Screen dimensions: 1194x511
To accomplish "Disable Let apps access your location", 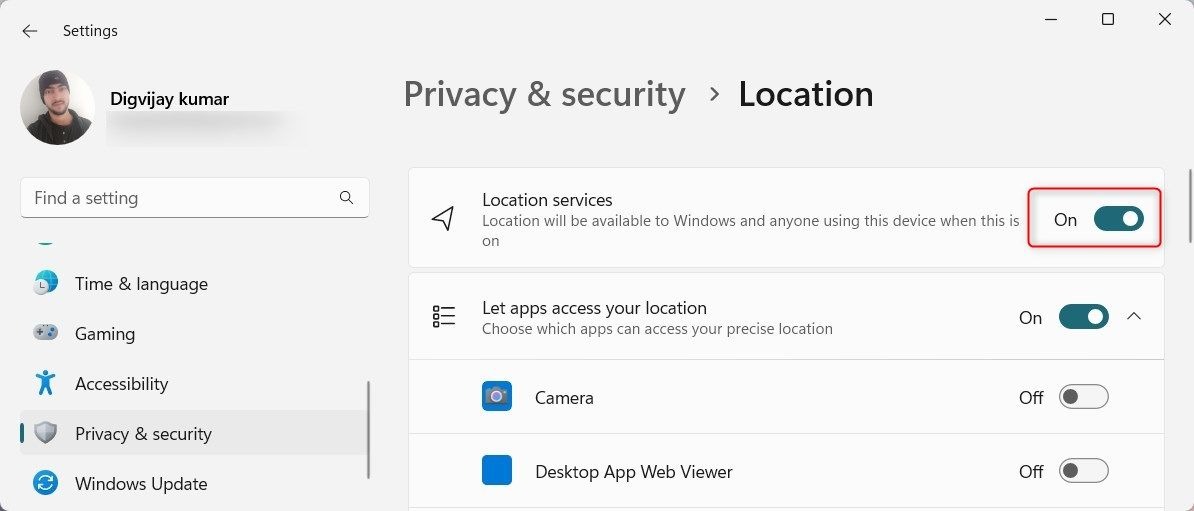I will 1084,317.
